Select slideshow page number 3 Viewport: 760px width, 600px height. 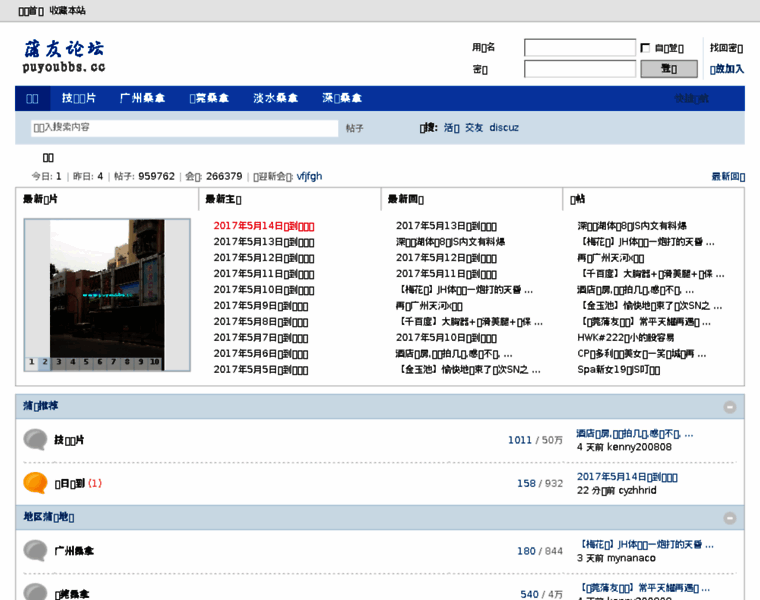(x=58, y=362)
